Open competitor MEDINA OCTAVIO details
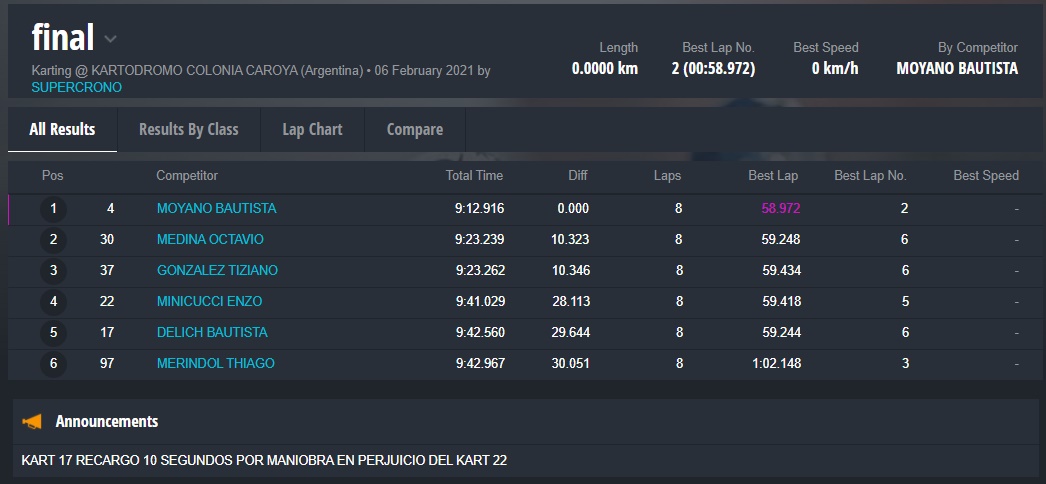Image resolution: width=1046 pixels, height=484 pixels. (x=210, y=240)
